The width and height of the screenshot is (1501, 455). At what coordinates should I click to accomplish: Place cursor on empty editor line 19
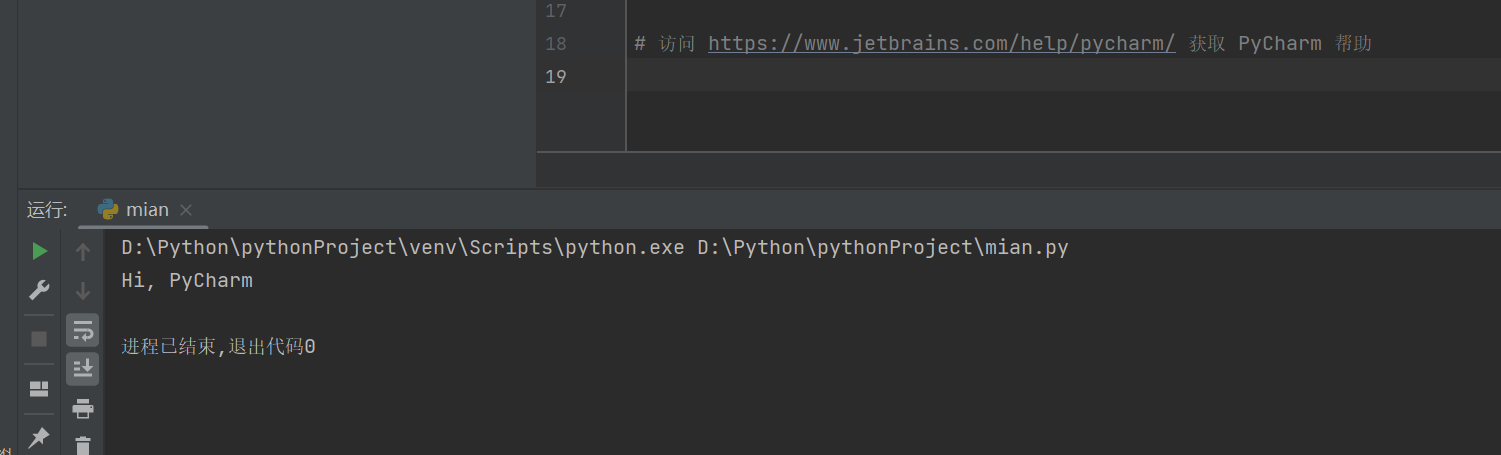900,76
